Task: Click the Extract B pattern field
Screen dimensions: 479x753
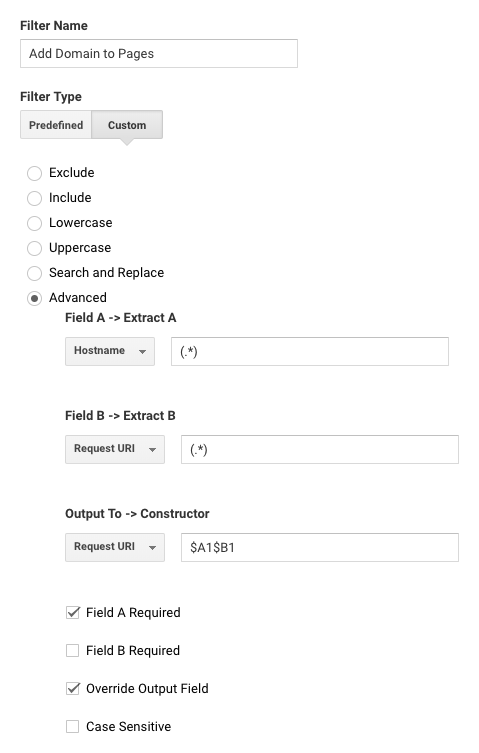Action: point(320,449)
